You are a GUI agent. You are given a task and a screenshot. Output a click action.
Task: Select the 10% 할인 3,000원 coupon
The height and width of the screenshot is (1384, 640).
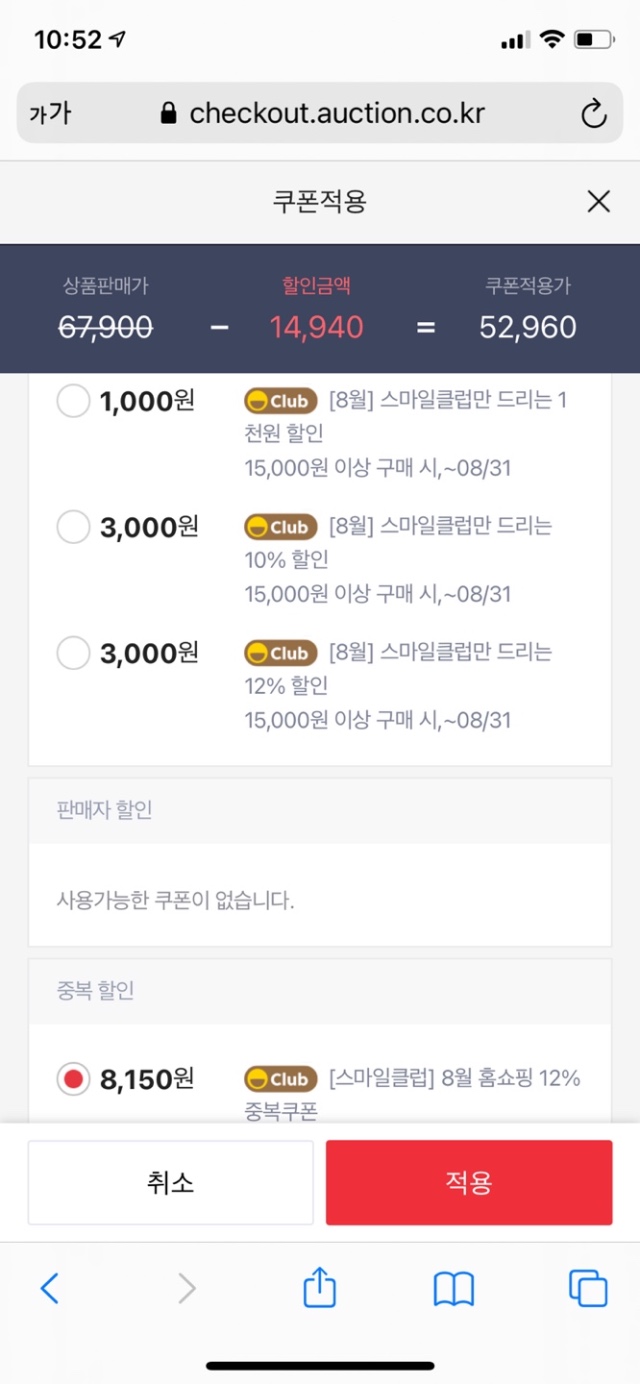pos(73,527)
